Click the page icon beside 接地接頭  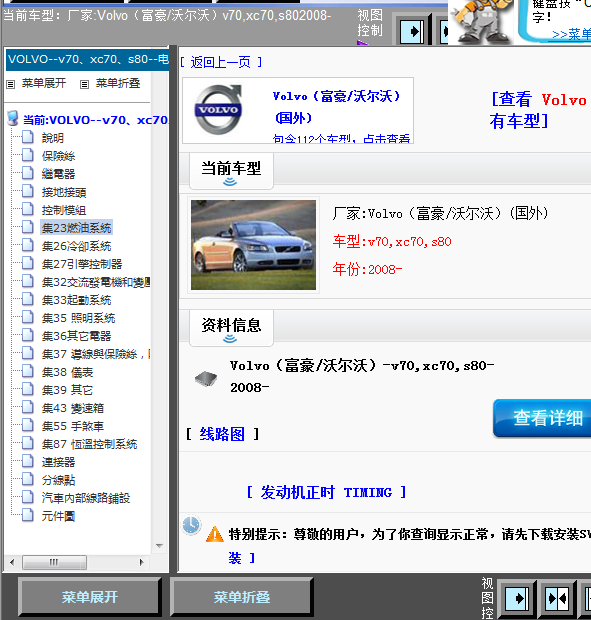pyautogui.click(x=28, y=191)
